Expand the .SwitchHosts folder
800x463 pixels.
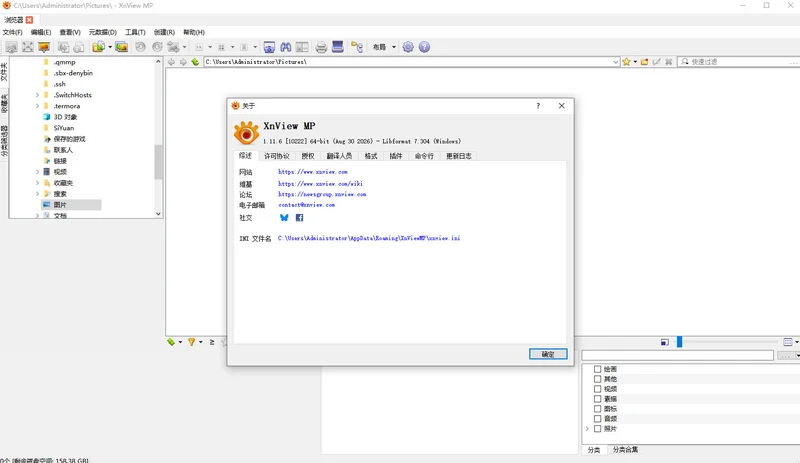37,95
